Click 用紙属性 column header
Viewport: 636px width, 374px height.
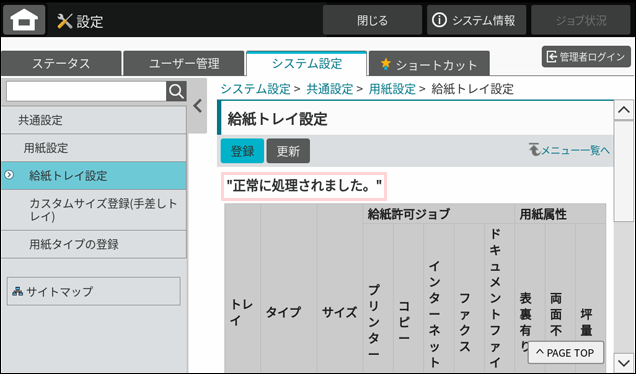(560, 214)
